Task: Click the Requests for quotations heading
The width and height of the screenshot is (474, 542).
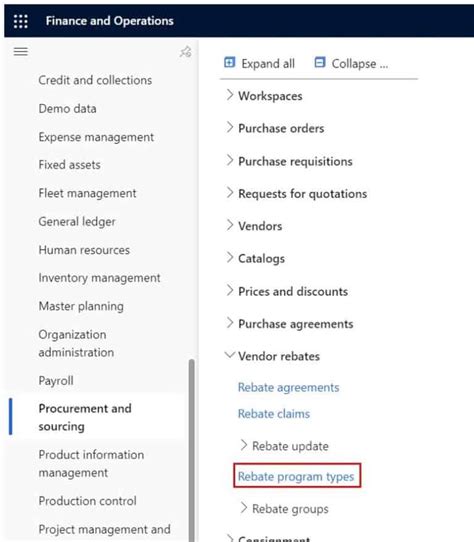Action: point(303,194)
